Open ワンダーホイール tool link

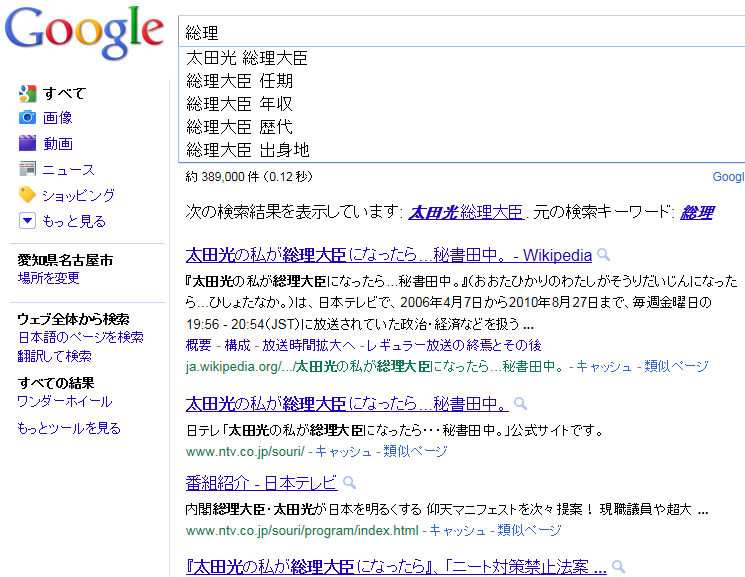(65, 402)
